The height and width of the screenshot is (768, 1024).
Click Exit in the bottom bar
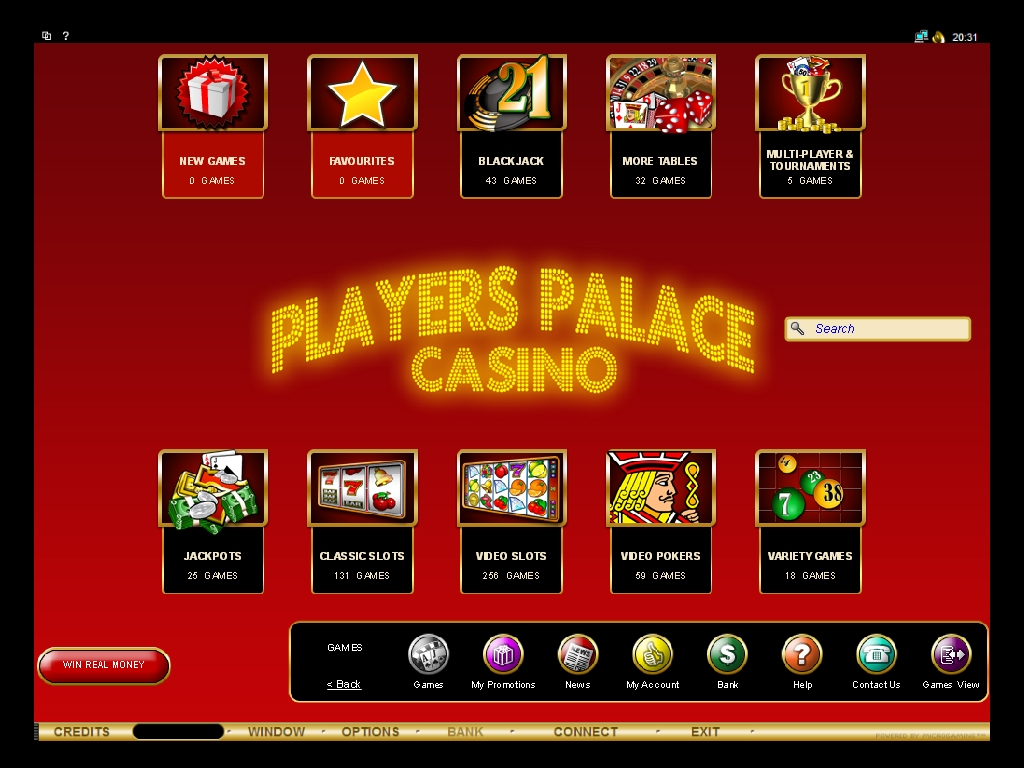point(705,731)
